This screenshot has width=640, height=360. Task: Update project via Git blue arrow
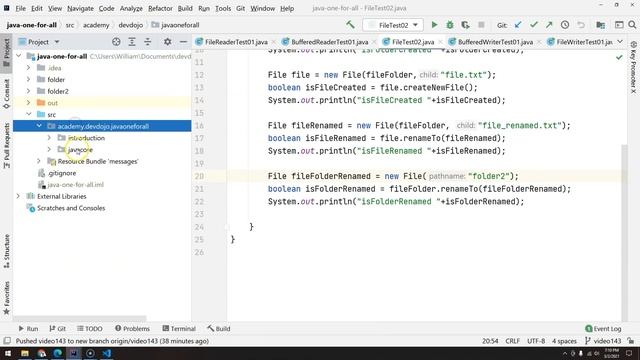pos(518,25)
